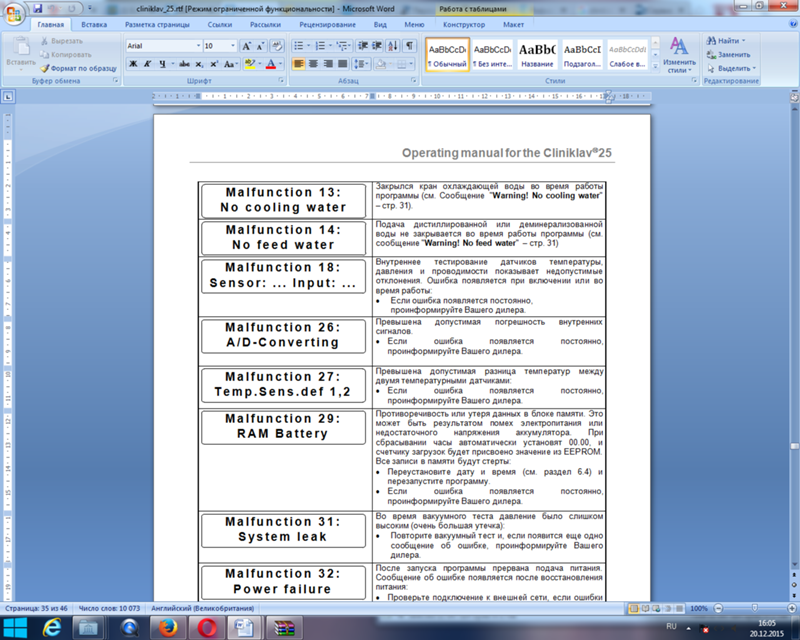800x640 pixels.
Task: Toggle show paragraph marks (¶)
Action: click(409, 46)
